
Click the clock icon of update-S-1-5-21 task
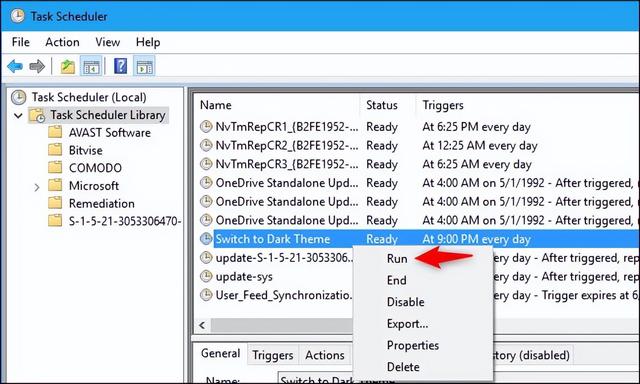[206, 257]
